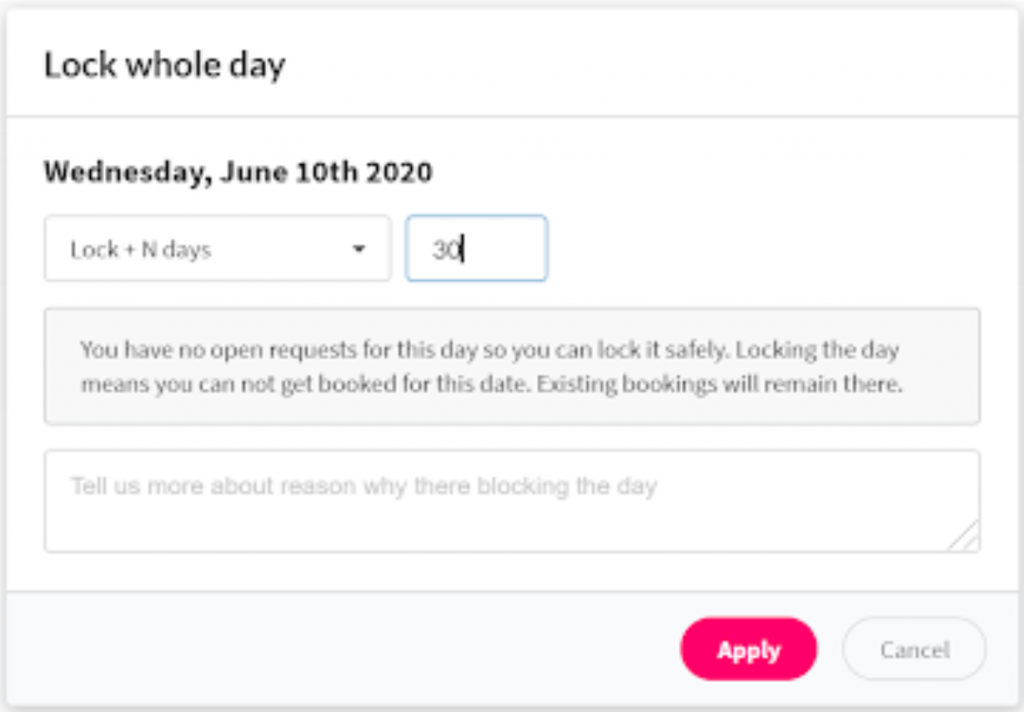Click the empty space right of the days field
Image resolution: width=1024 pixels, height=712 pixels.
click(x=760, y=249)
